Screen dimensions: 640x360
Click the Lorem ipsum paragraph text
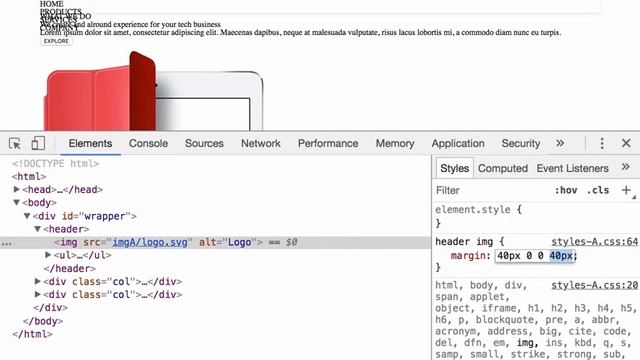[300, 32]
